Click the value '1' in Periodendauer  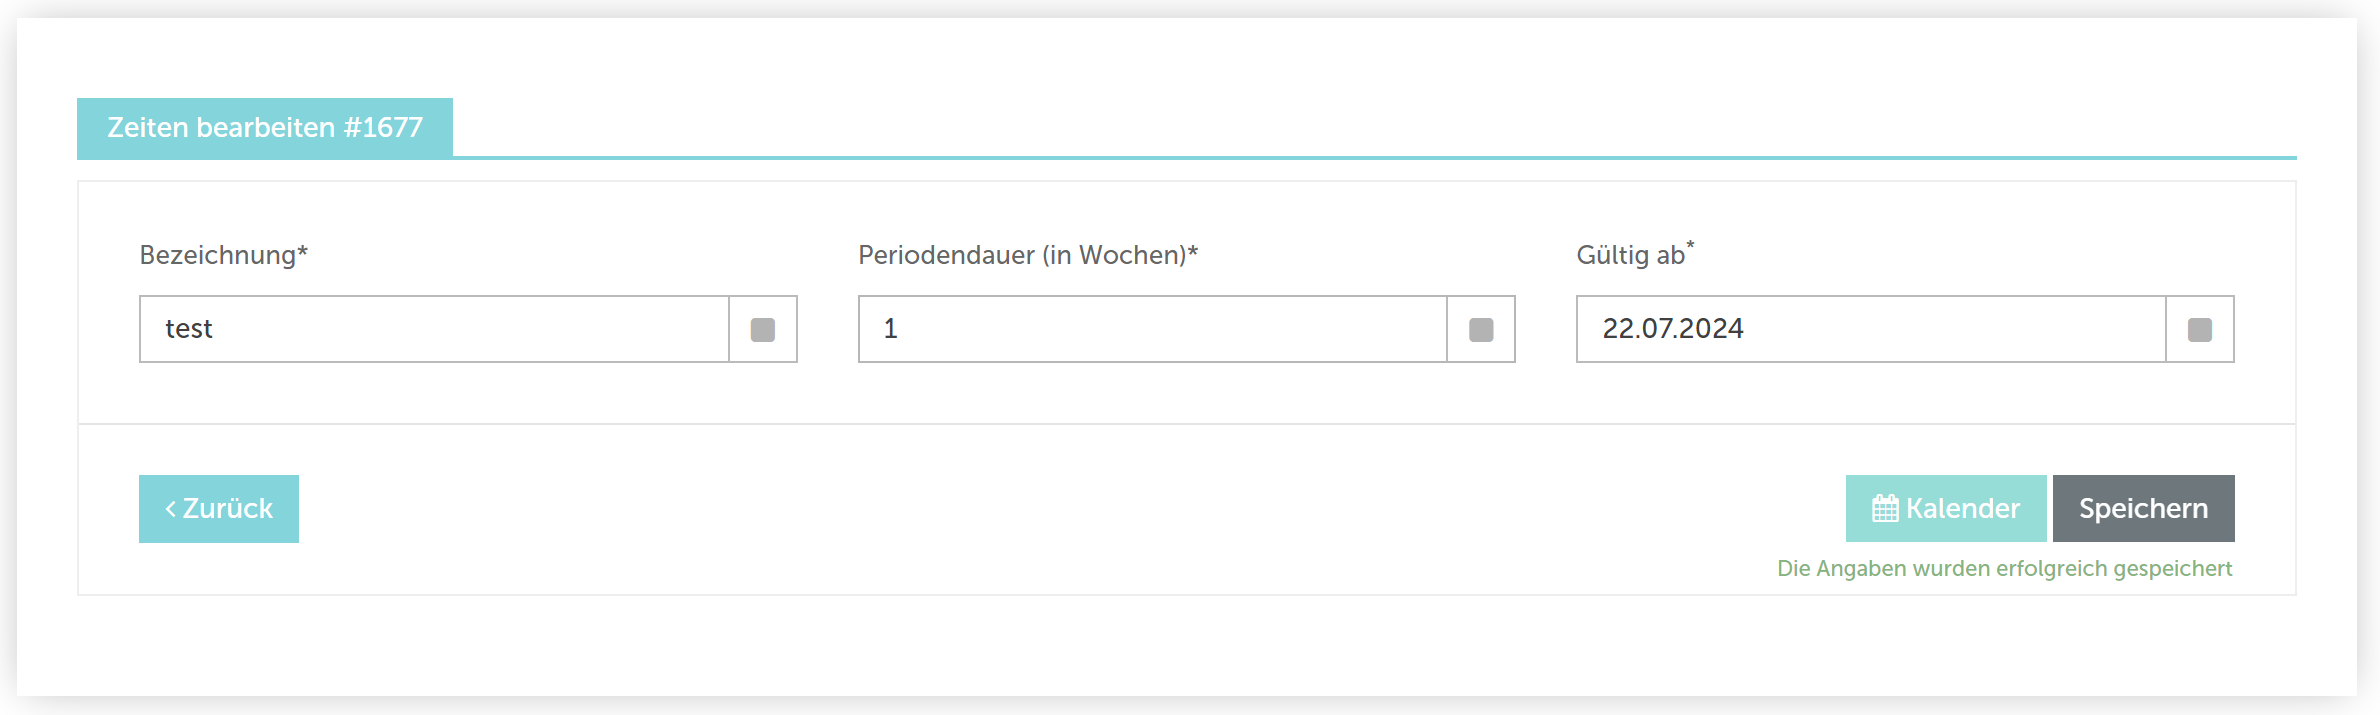[891, 329]
